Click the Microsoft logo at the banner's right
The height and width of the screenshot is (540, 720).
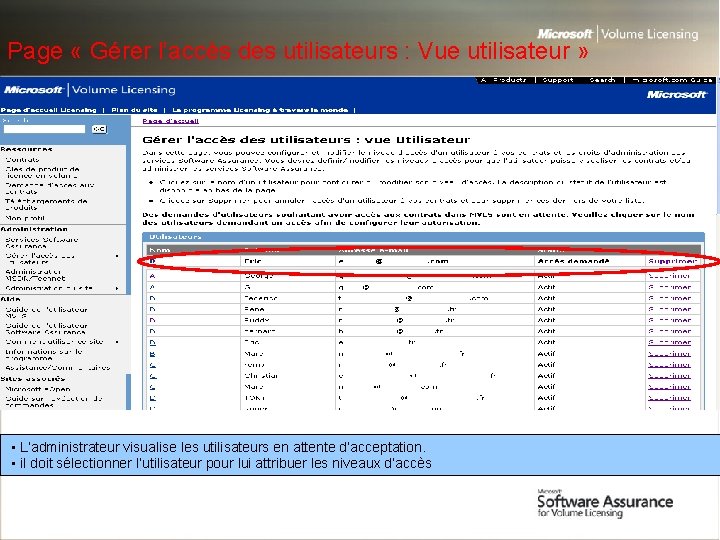(x=676, y=95)
